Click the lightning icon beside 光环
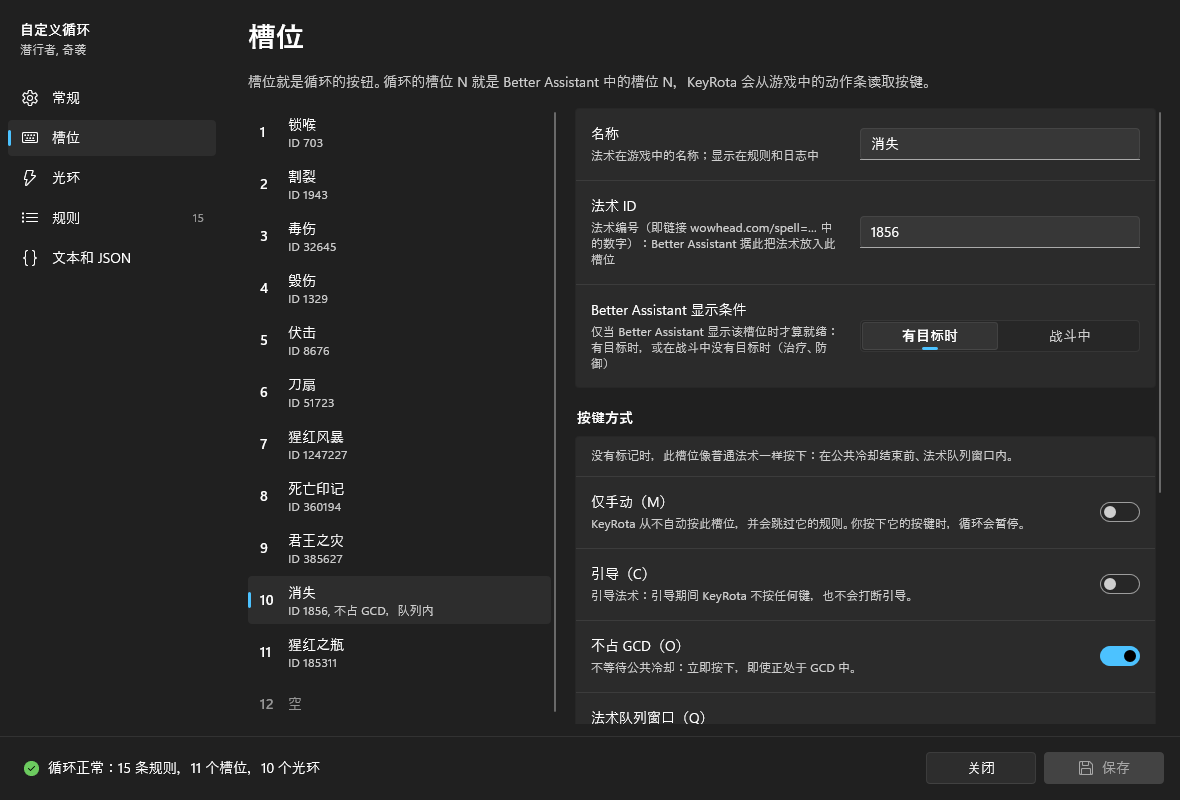Image resolution: width=1180 pixels, height=800 pixels. (30, 178)
